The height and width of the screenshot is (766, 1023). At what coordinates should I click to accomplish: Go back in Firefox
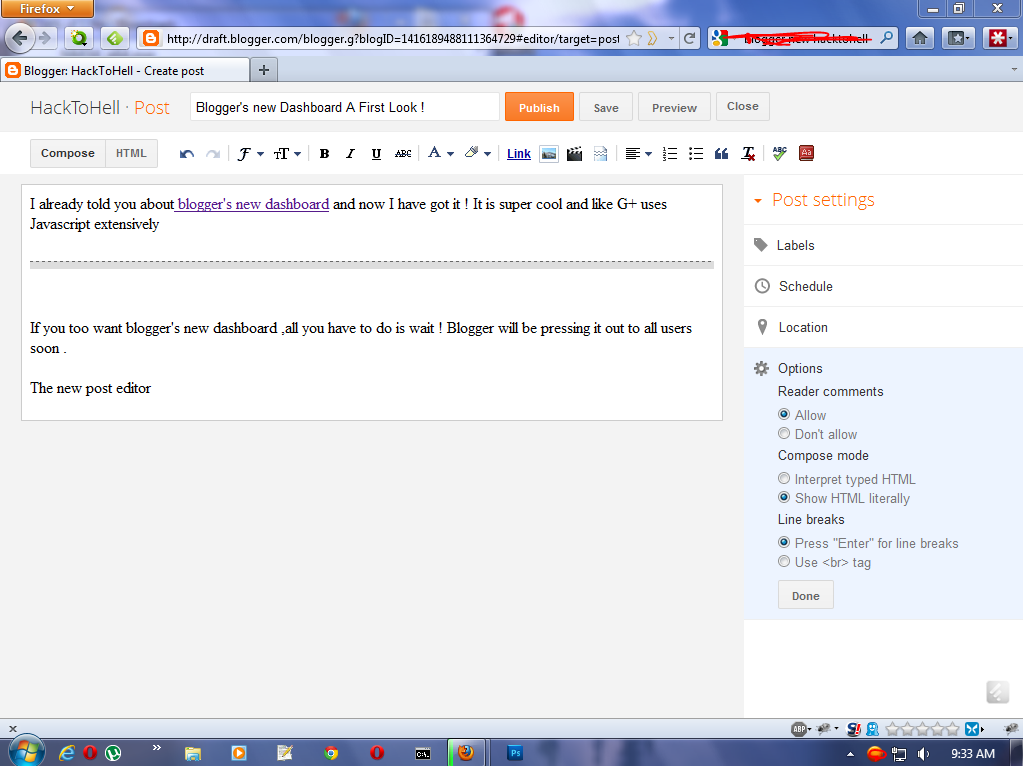point(20,38)
